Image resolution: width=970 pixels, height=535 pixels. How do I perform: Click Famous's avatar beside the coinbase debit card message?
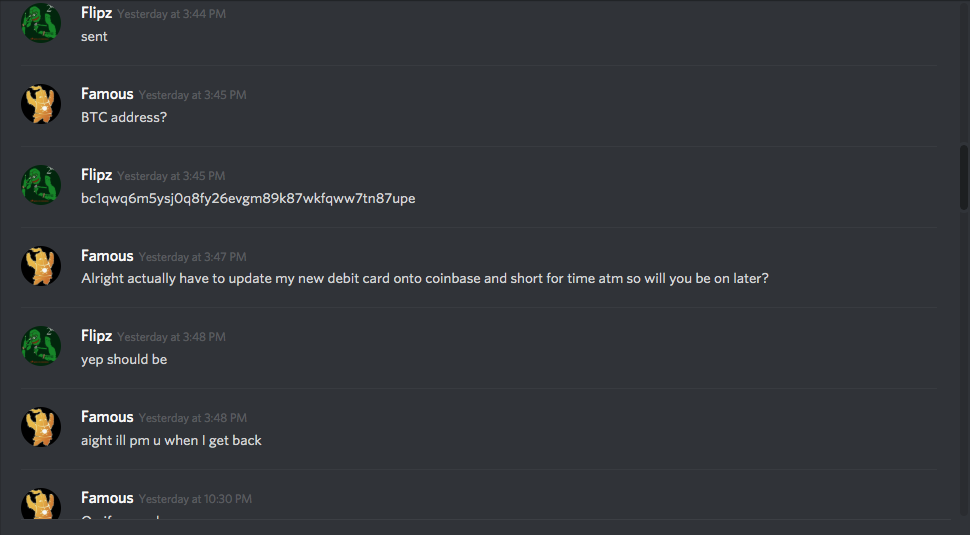point(41,266)
